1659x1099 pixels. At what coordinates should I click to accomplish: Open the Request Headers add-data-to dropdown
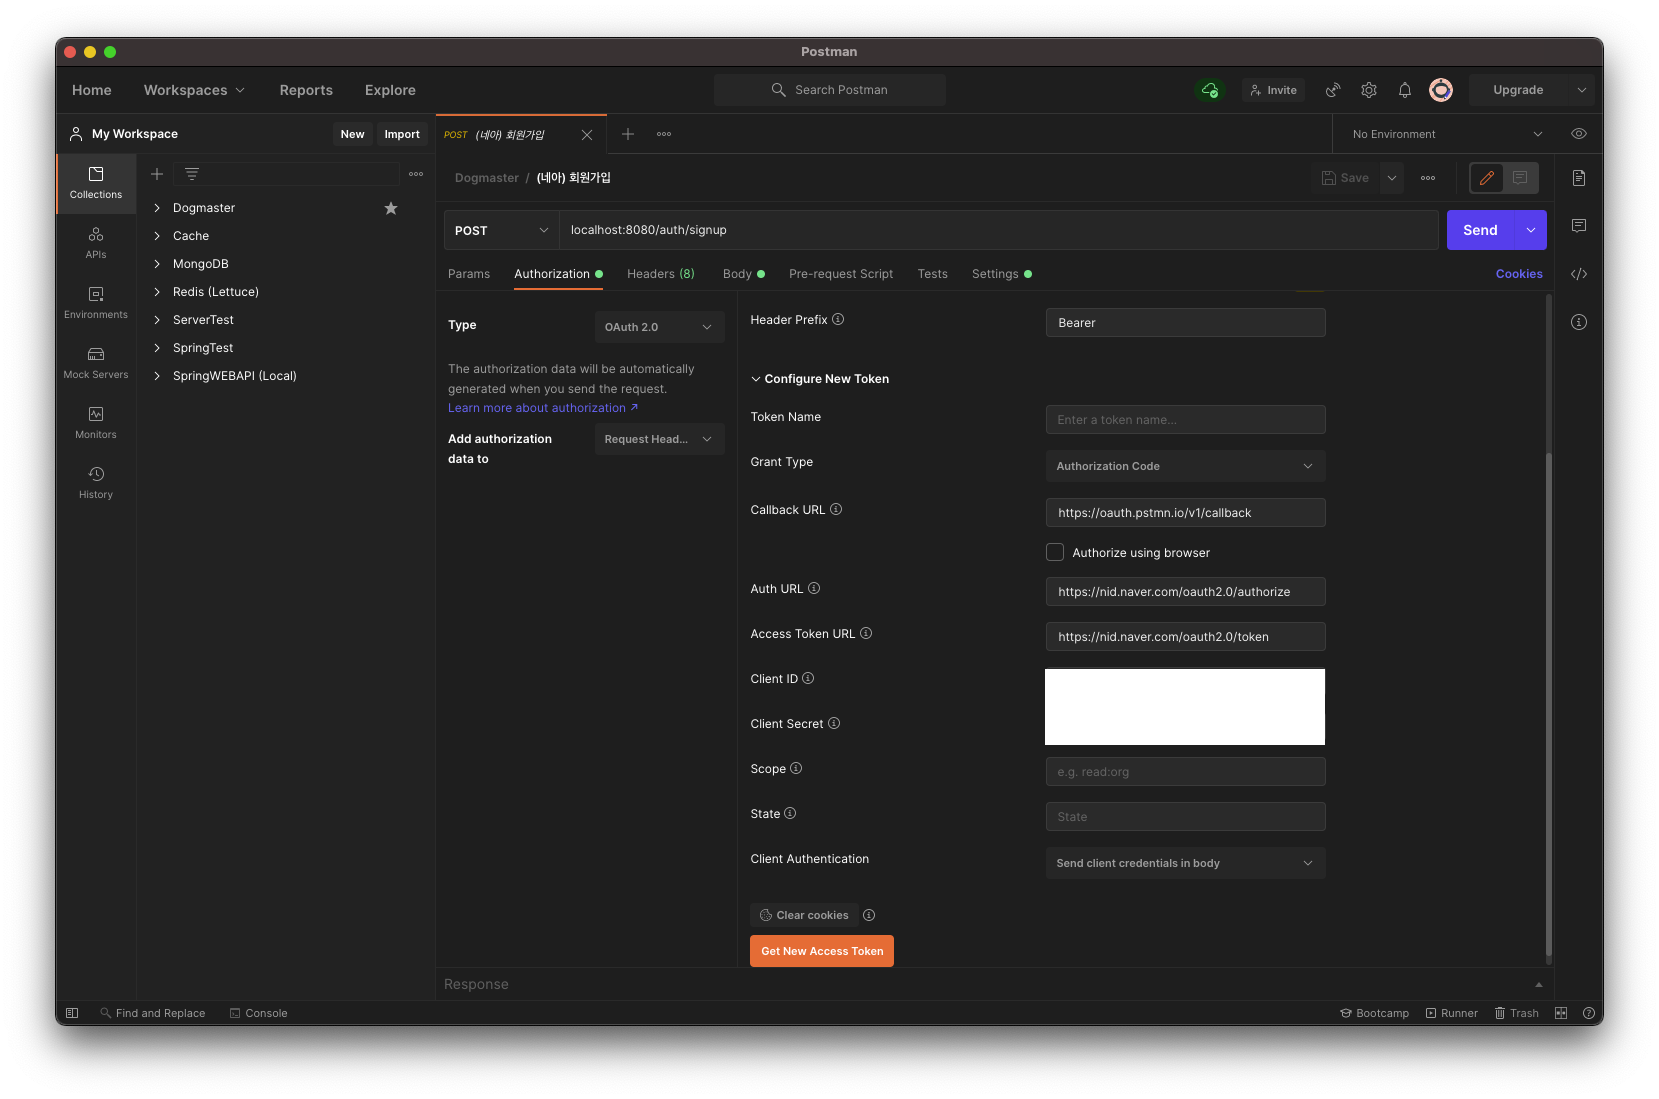coord(659,439)
